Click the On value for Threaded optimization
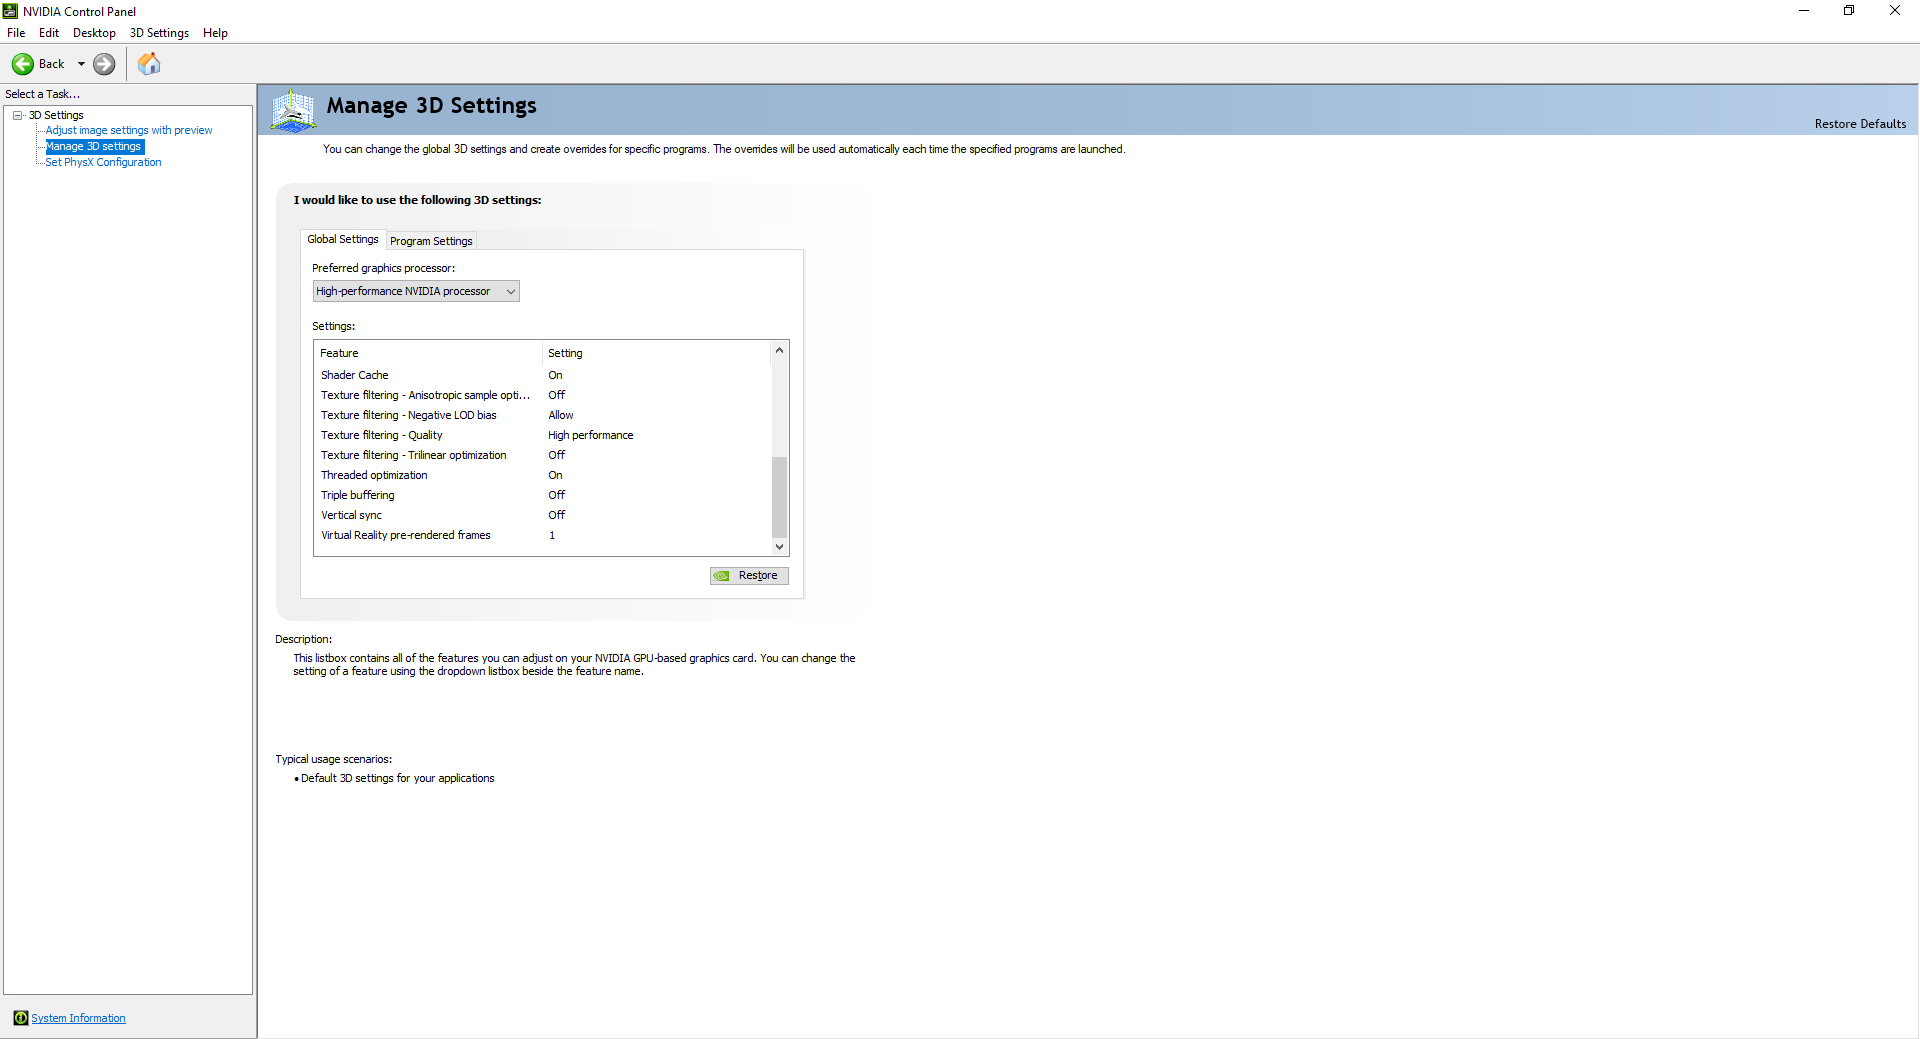This screenshot has width=1920, height=1039. point(555,475)
